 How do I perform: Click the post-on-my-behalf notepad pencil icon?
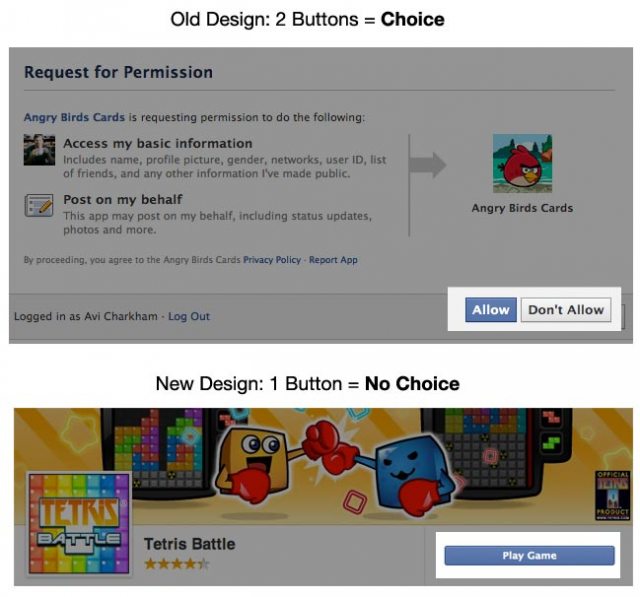[x=39, y=205]
